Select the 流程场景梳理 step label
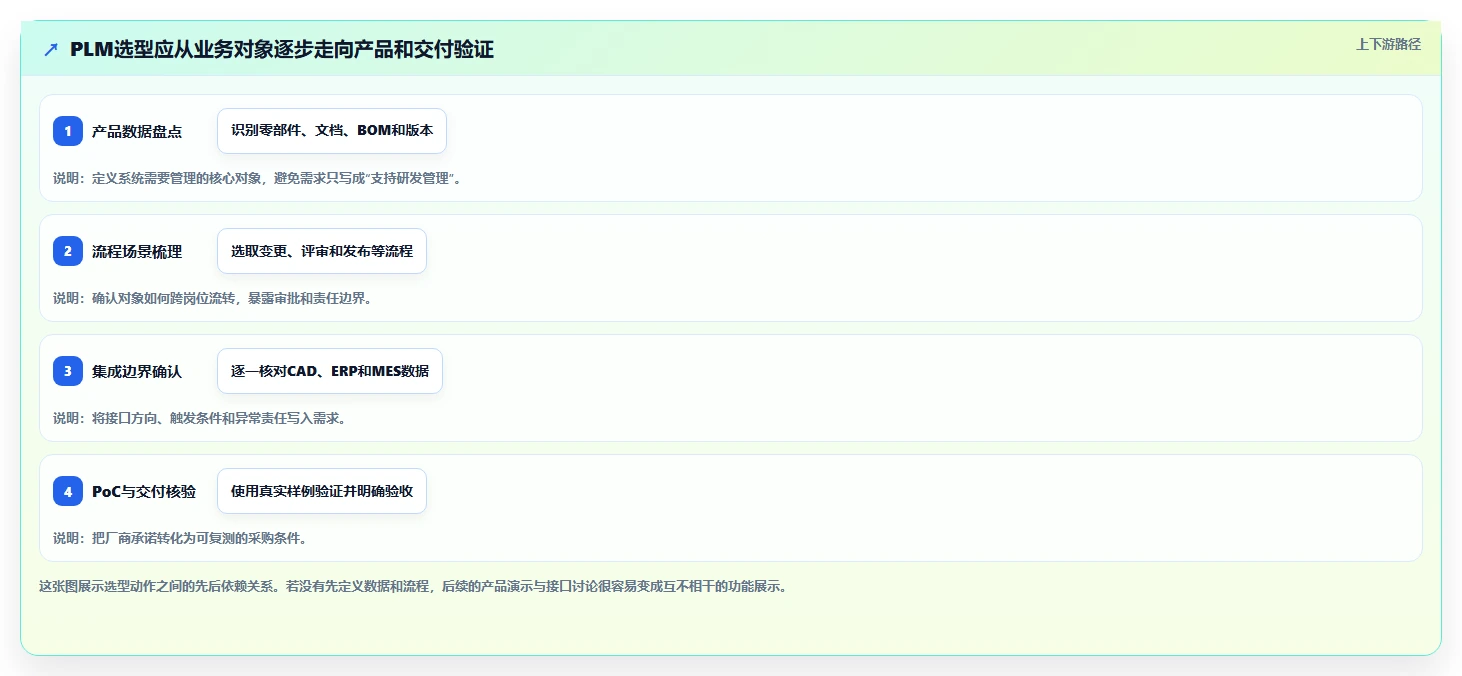This screenshot has height=676, width=1462. [137, 252]
